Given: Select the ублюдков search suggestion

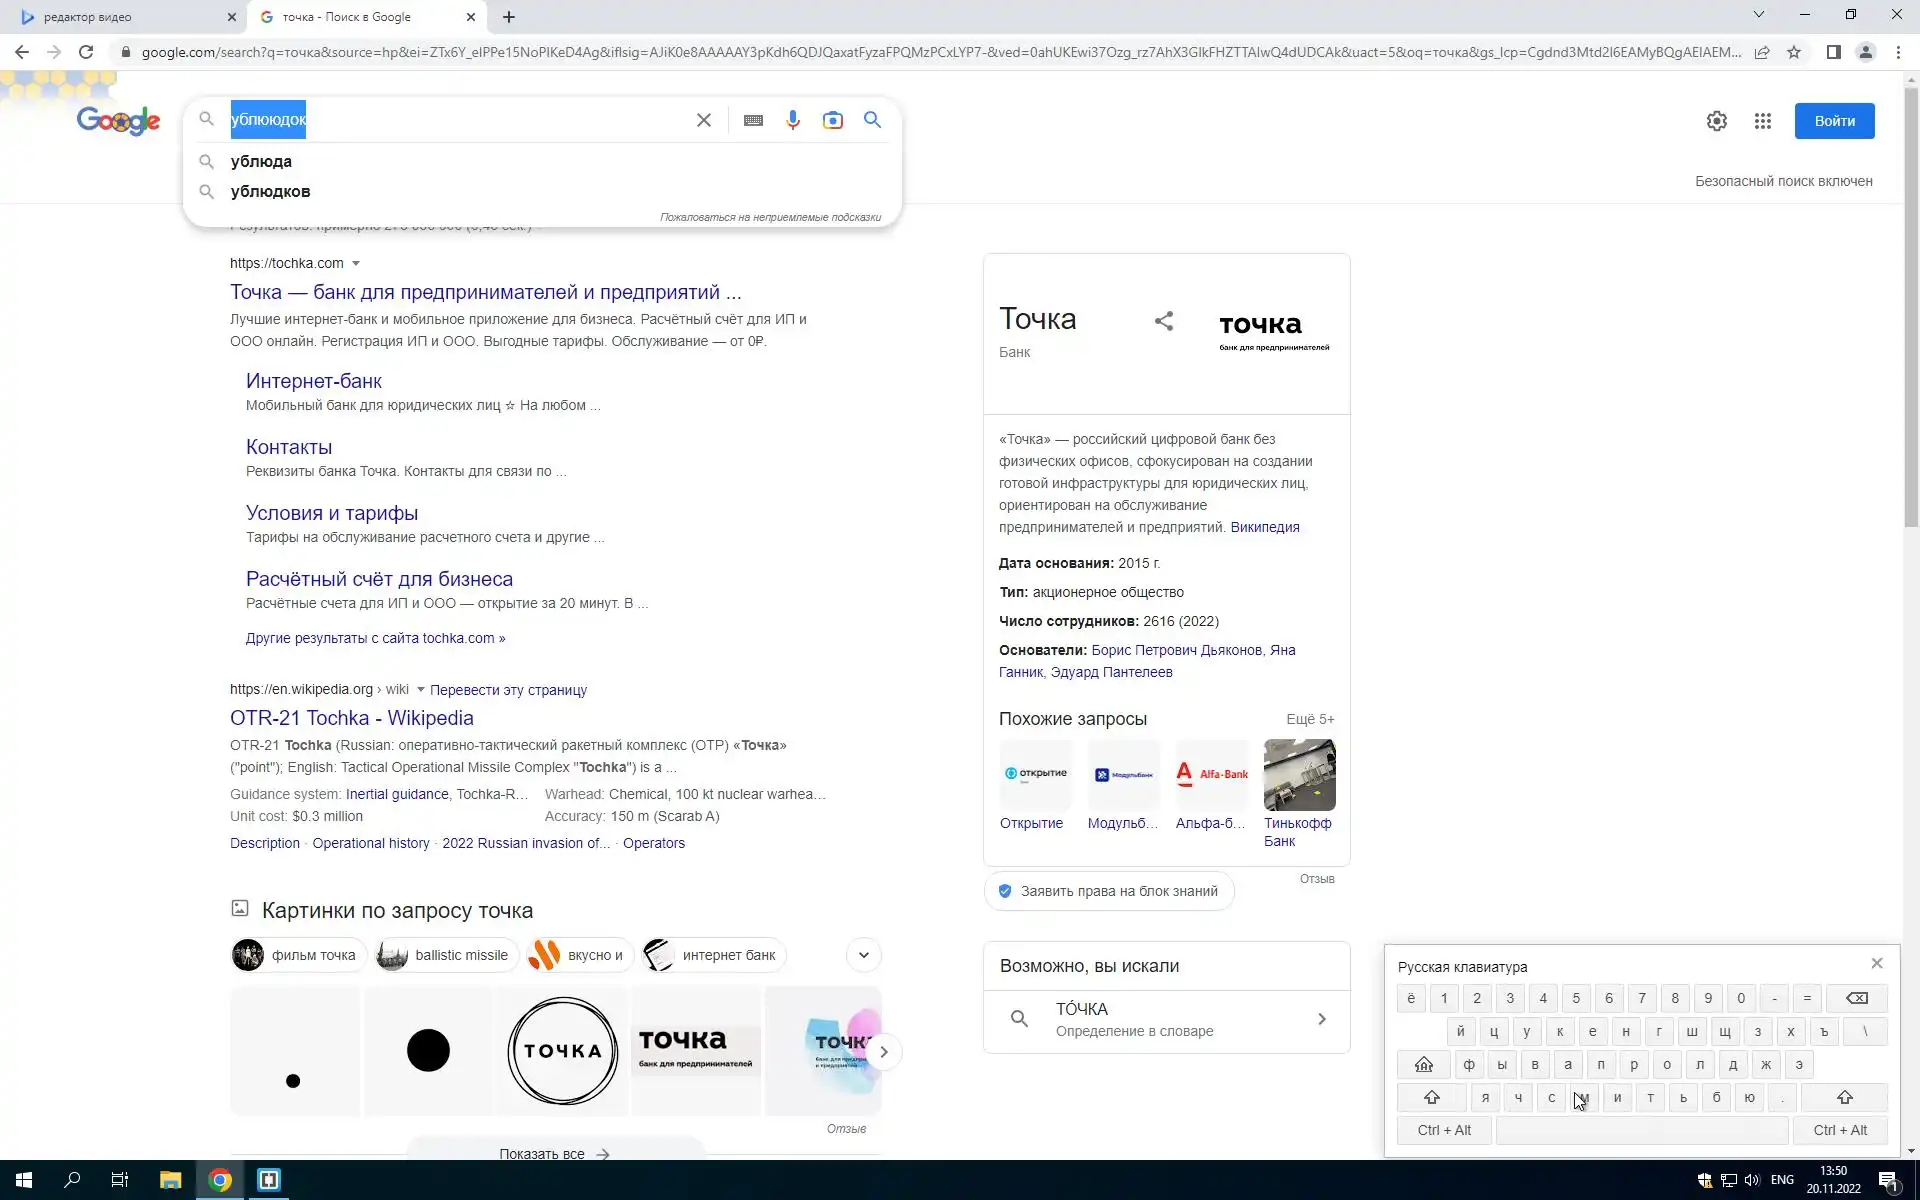Looking at the screenshot, I should (270, 191).
